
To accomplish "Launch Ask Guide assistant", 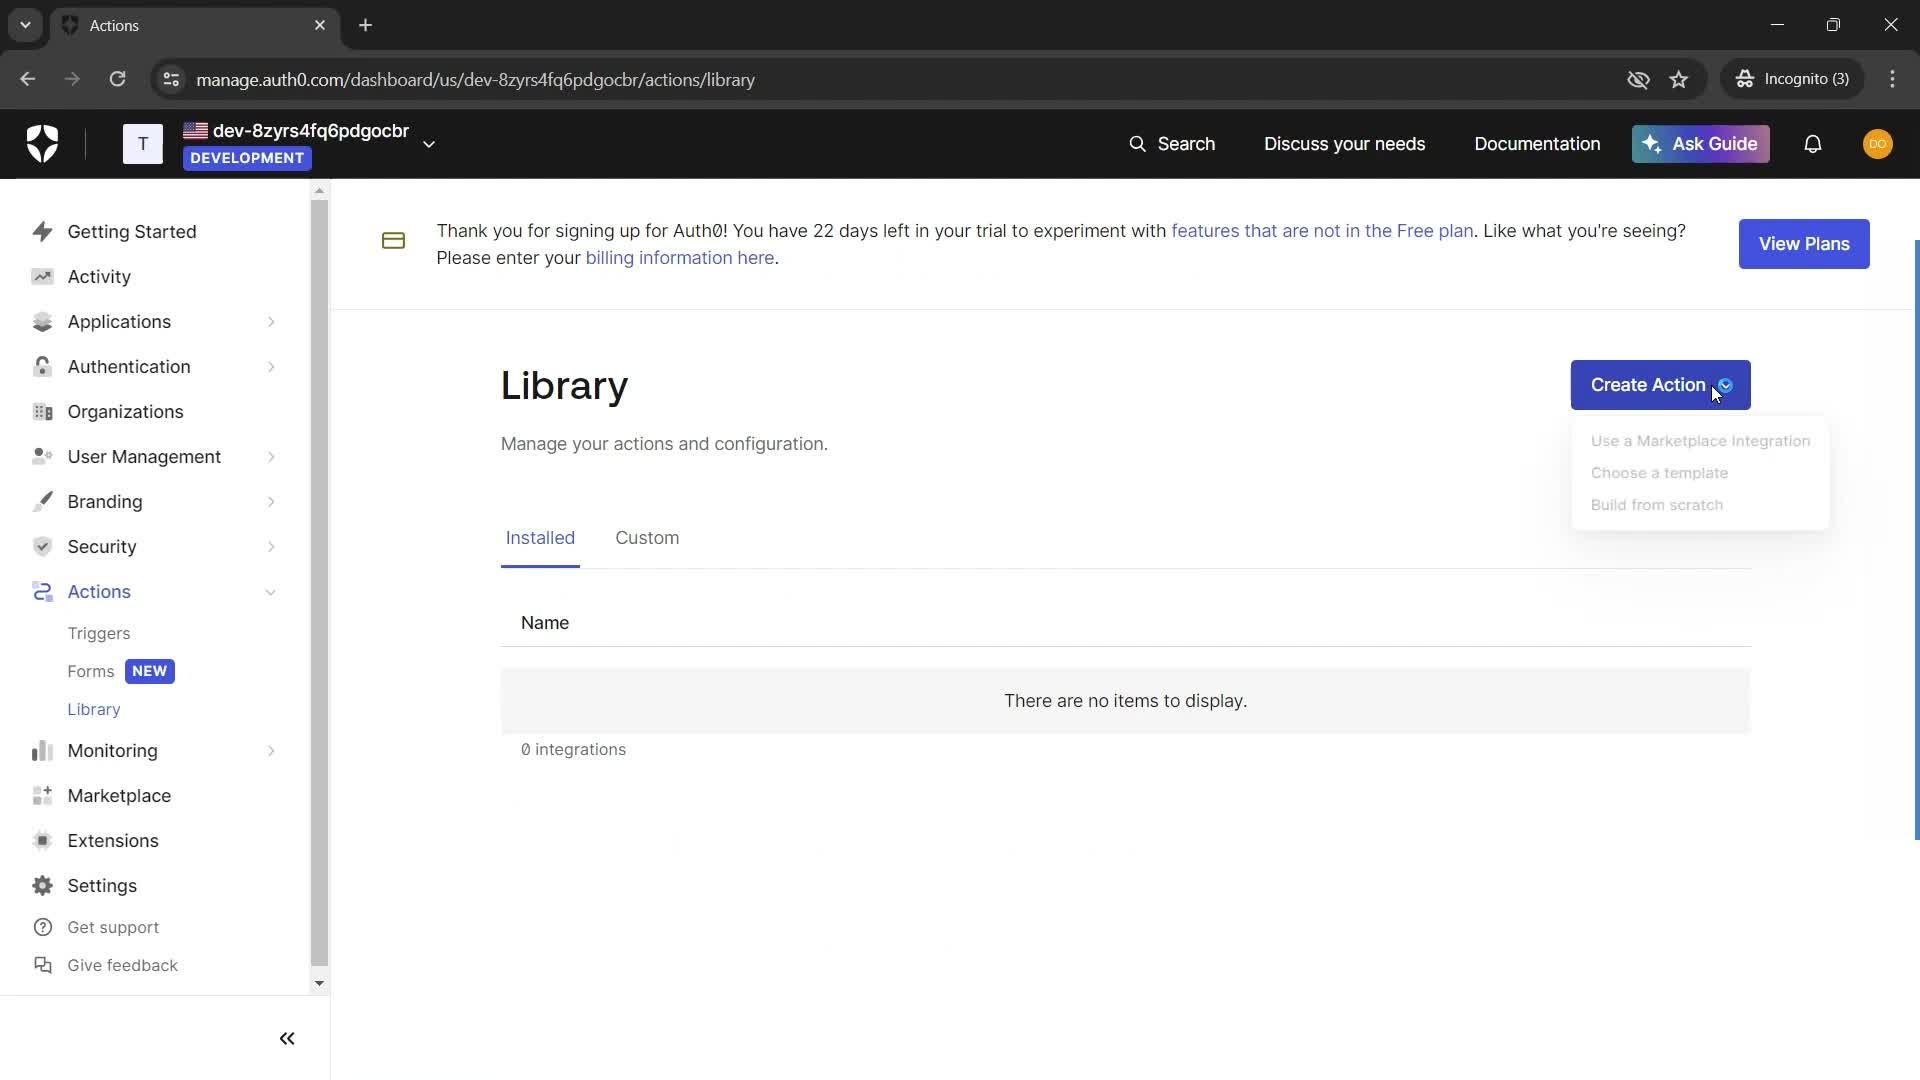I will [1700, 144].
